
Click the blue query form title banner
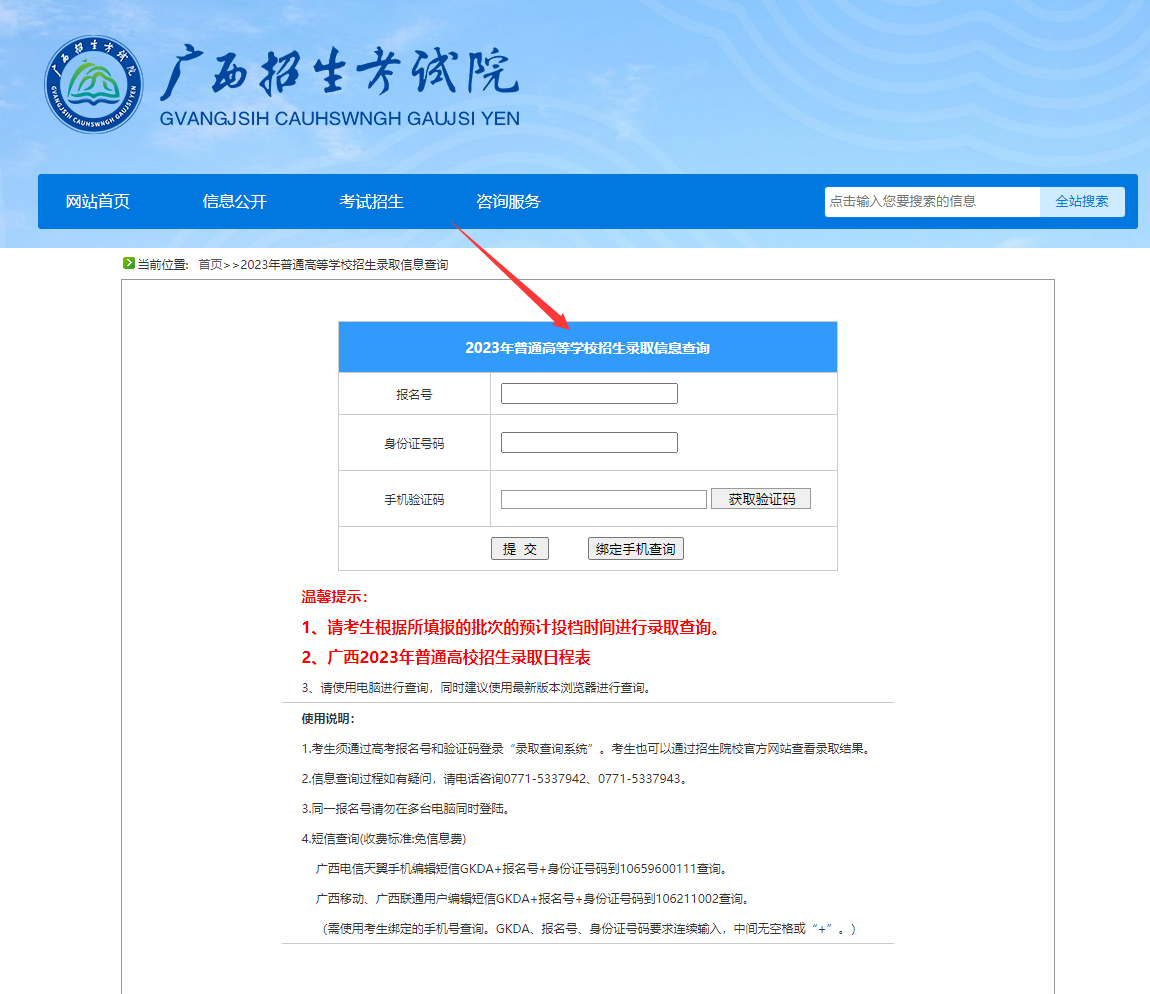(x=588, y=346)
